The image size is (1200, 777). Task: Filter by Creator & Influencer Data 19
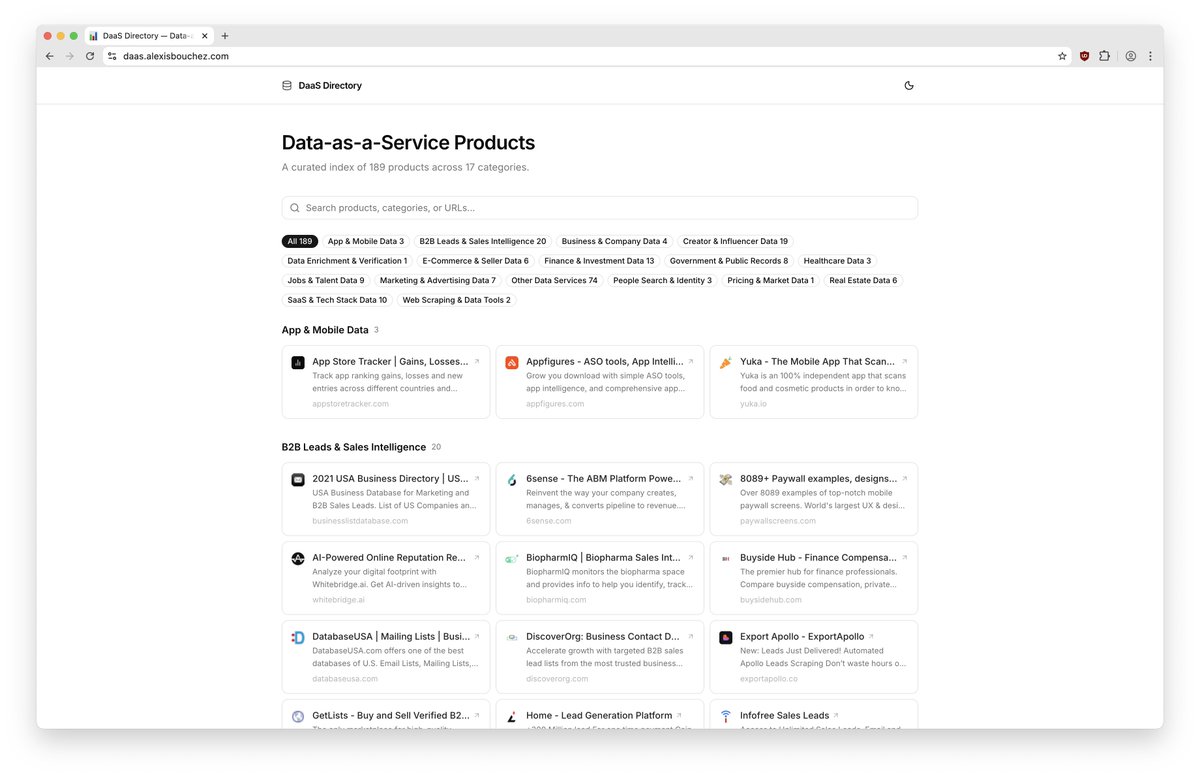click(x=735, y=241)
